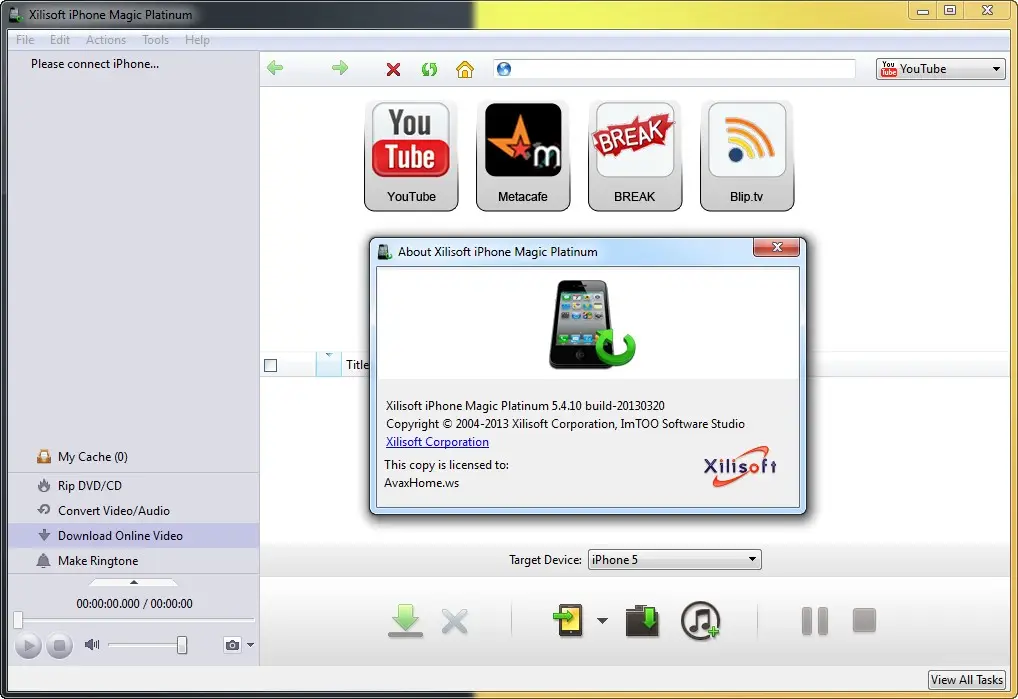Image resolution: width=1018 pixels, height=699 pixels.
Task: Open the Make Ringtone section
Action: [x=97, y=561]
